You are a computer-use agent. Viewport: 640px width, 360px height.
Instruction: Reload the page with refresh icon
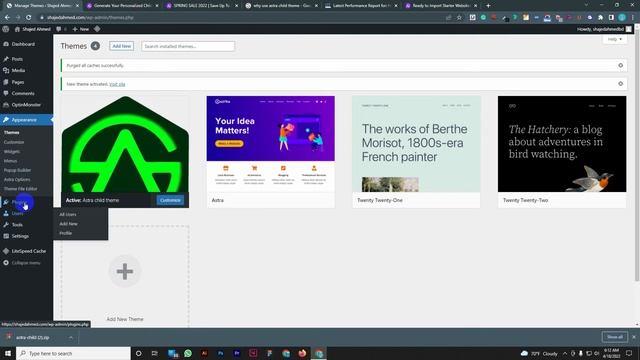[29, 18]
